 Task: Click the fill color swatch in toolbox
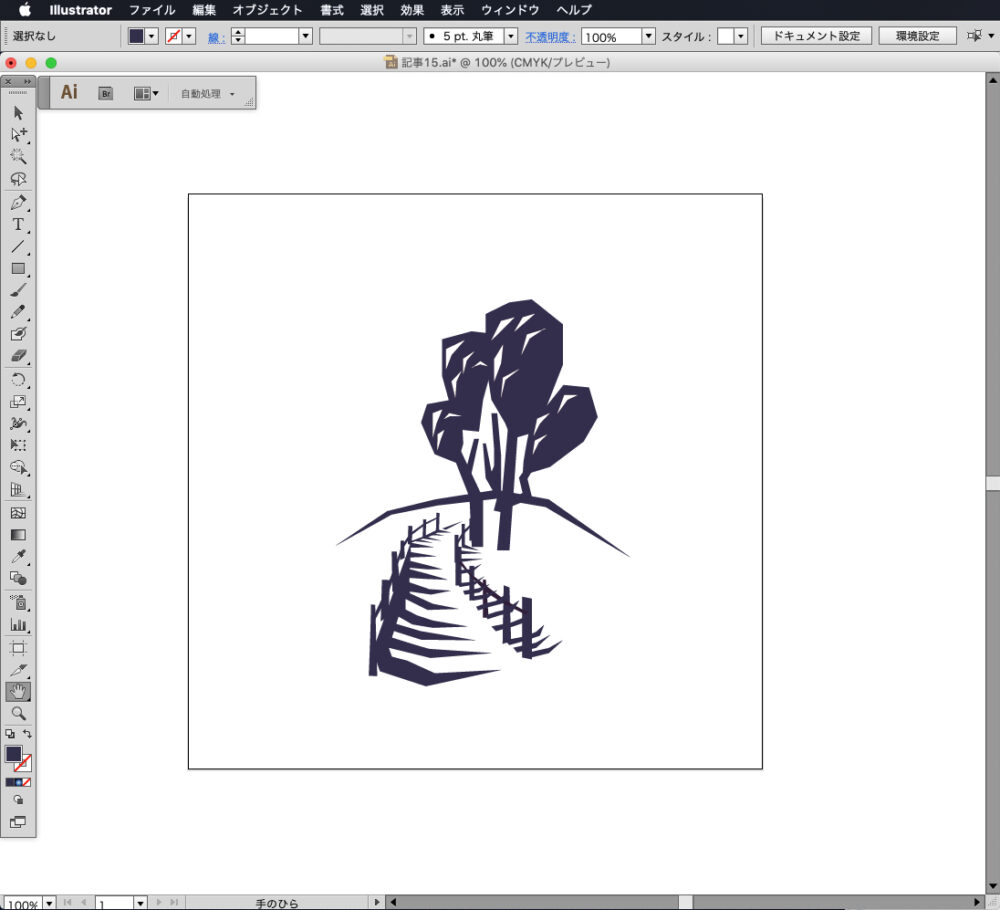[x=14, y=754]
